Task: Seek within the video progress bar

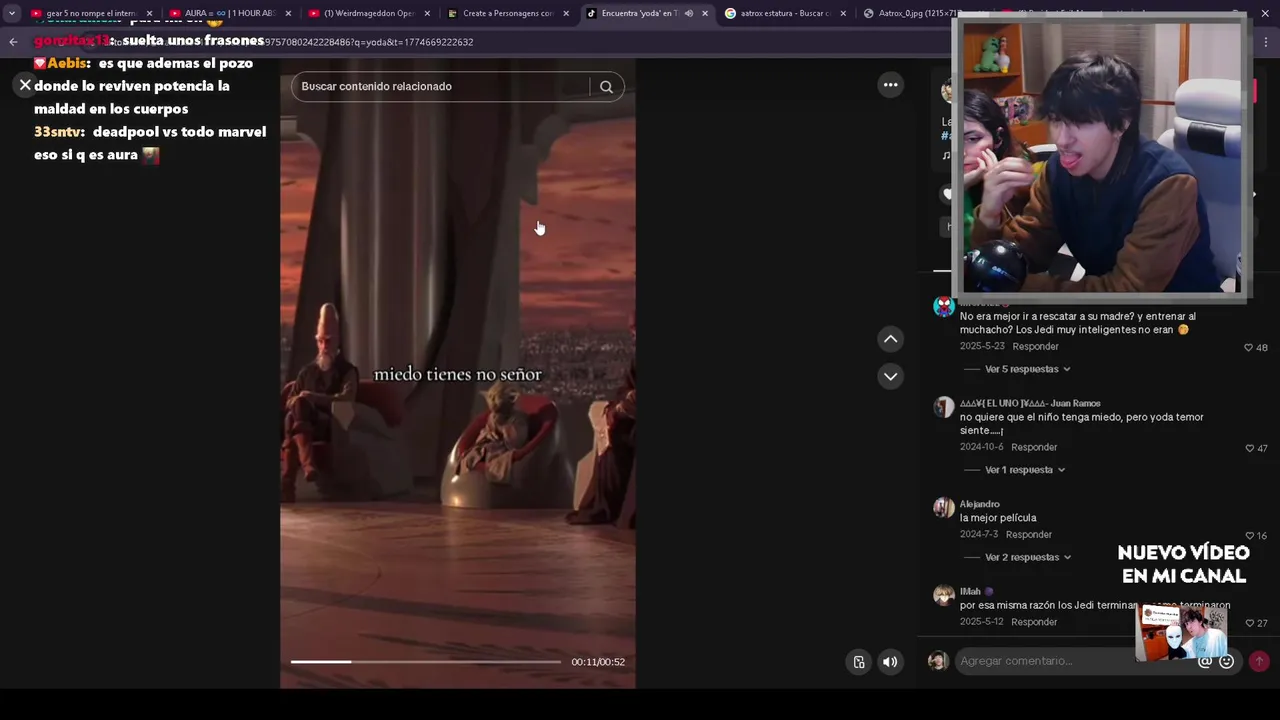Action: click(x=426, y=661)
